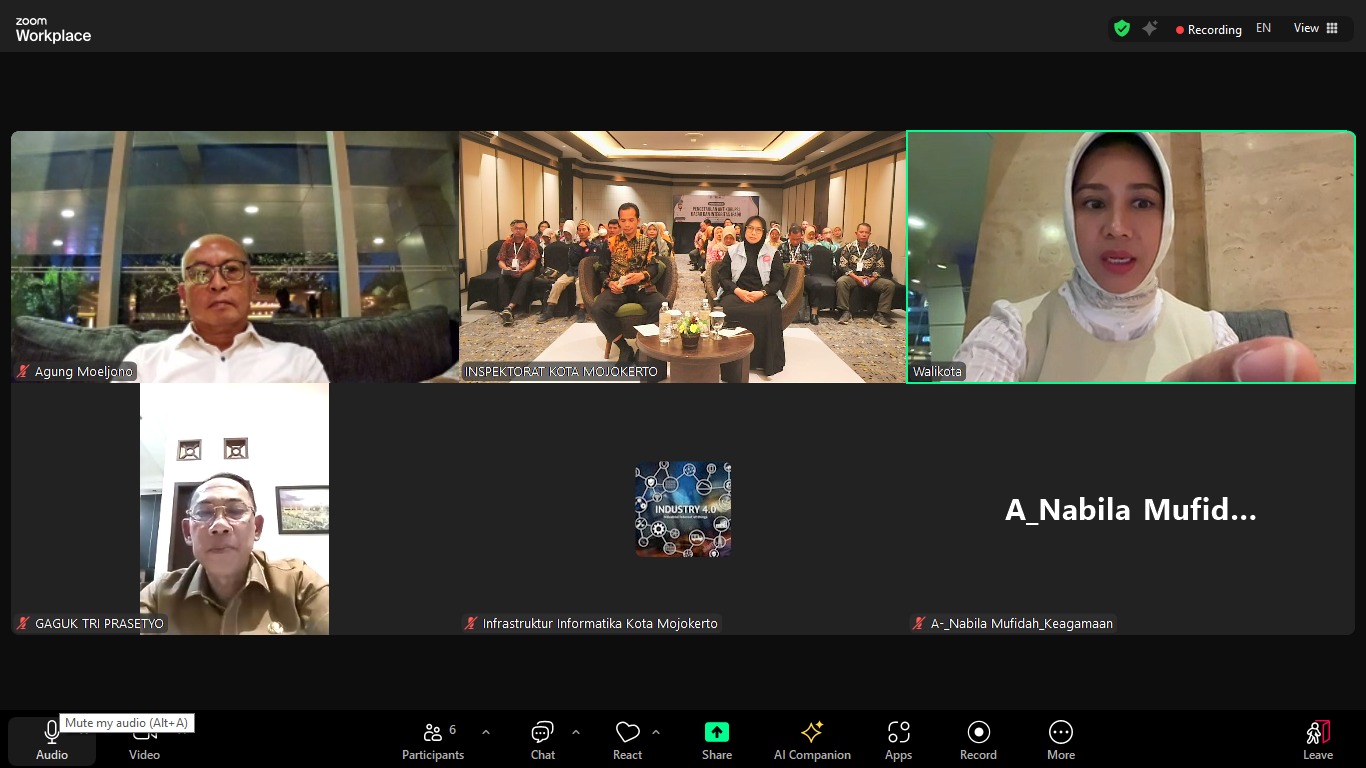This screenshot has width=1366, height=768.
Task: Open AI Companion from bottom toolbar
Action: [812, 740]
